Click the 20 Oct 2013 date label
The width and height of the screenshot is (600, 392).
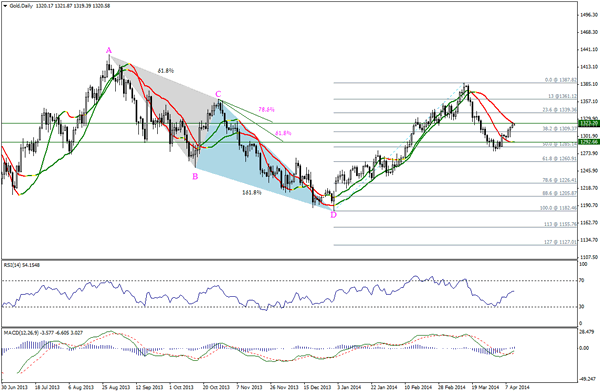pyautogui.click(x=216, y=387)
